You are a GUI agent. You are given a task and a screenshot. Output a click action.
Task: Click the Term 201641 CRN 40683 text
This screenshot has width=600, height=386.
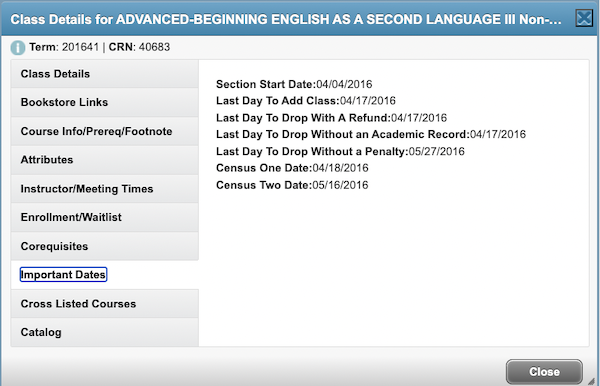pos(99,47)
